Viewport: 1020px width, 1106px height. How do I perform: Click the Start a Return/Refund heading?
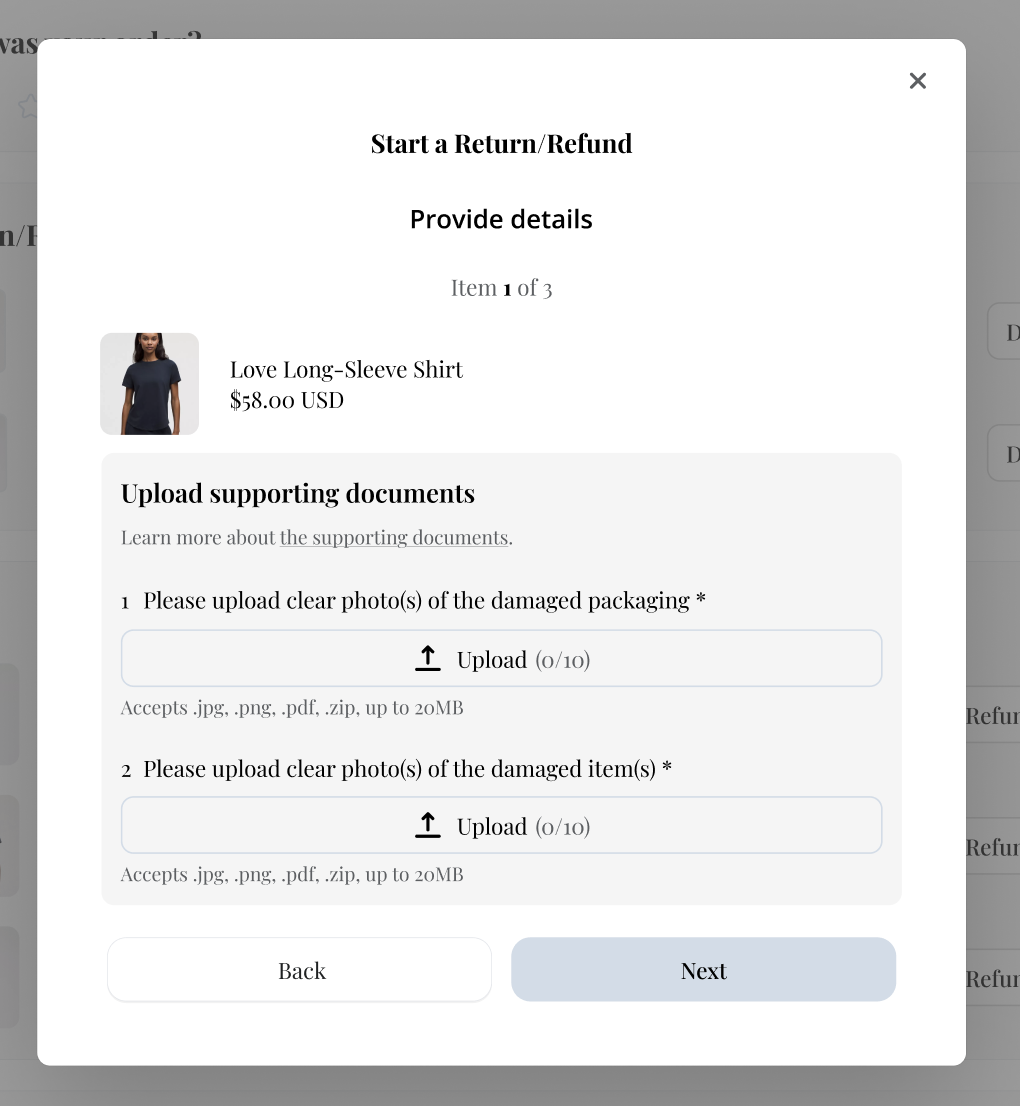(x=501, y=144)
